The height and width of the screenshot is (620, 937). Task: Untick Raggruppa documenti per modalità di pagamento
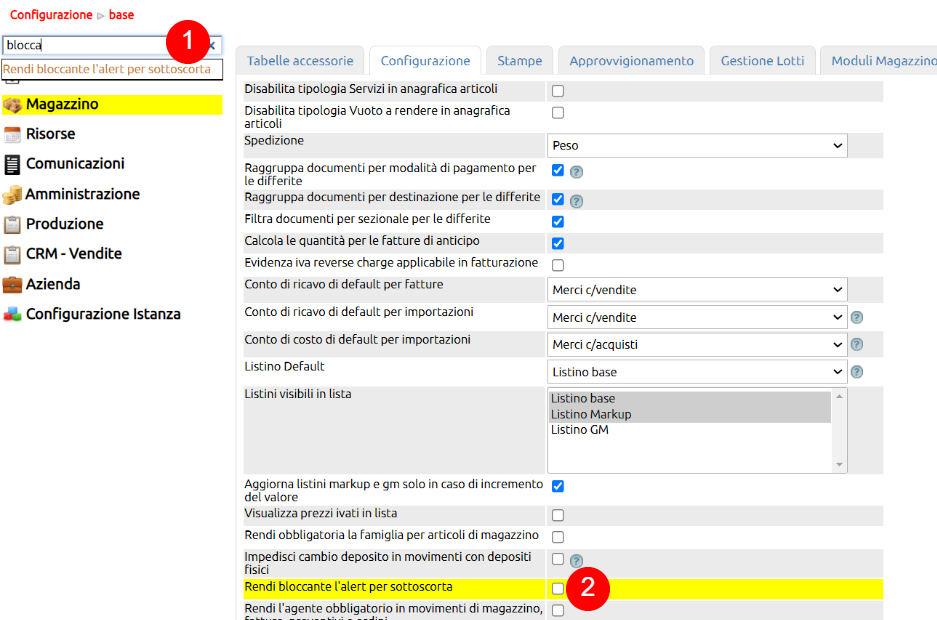(558, 170)
